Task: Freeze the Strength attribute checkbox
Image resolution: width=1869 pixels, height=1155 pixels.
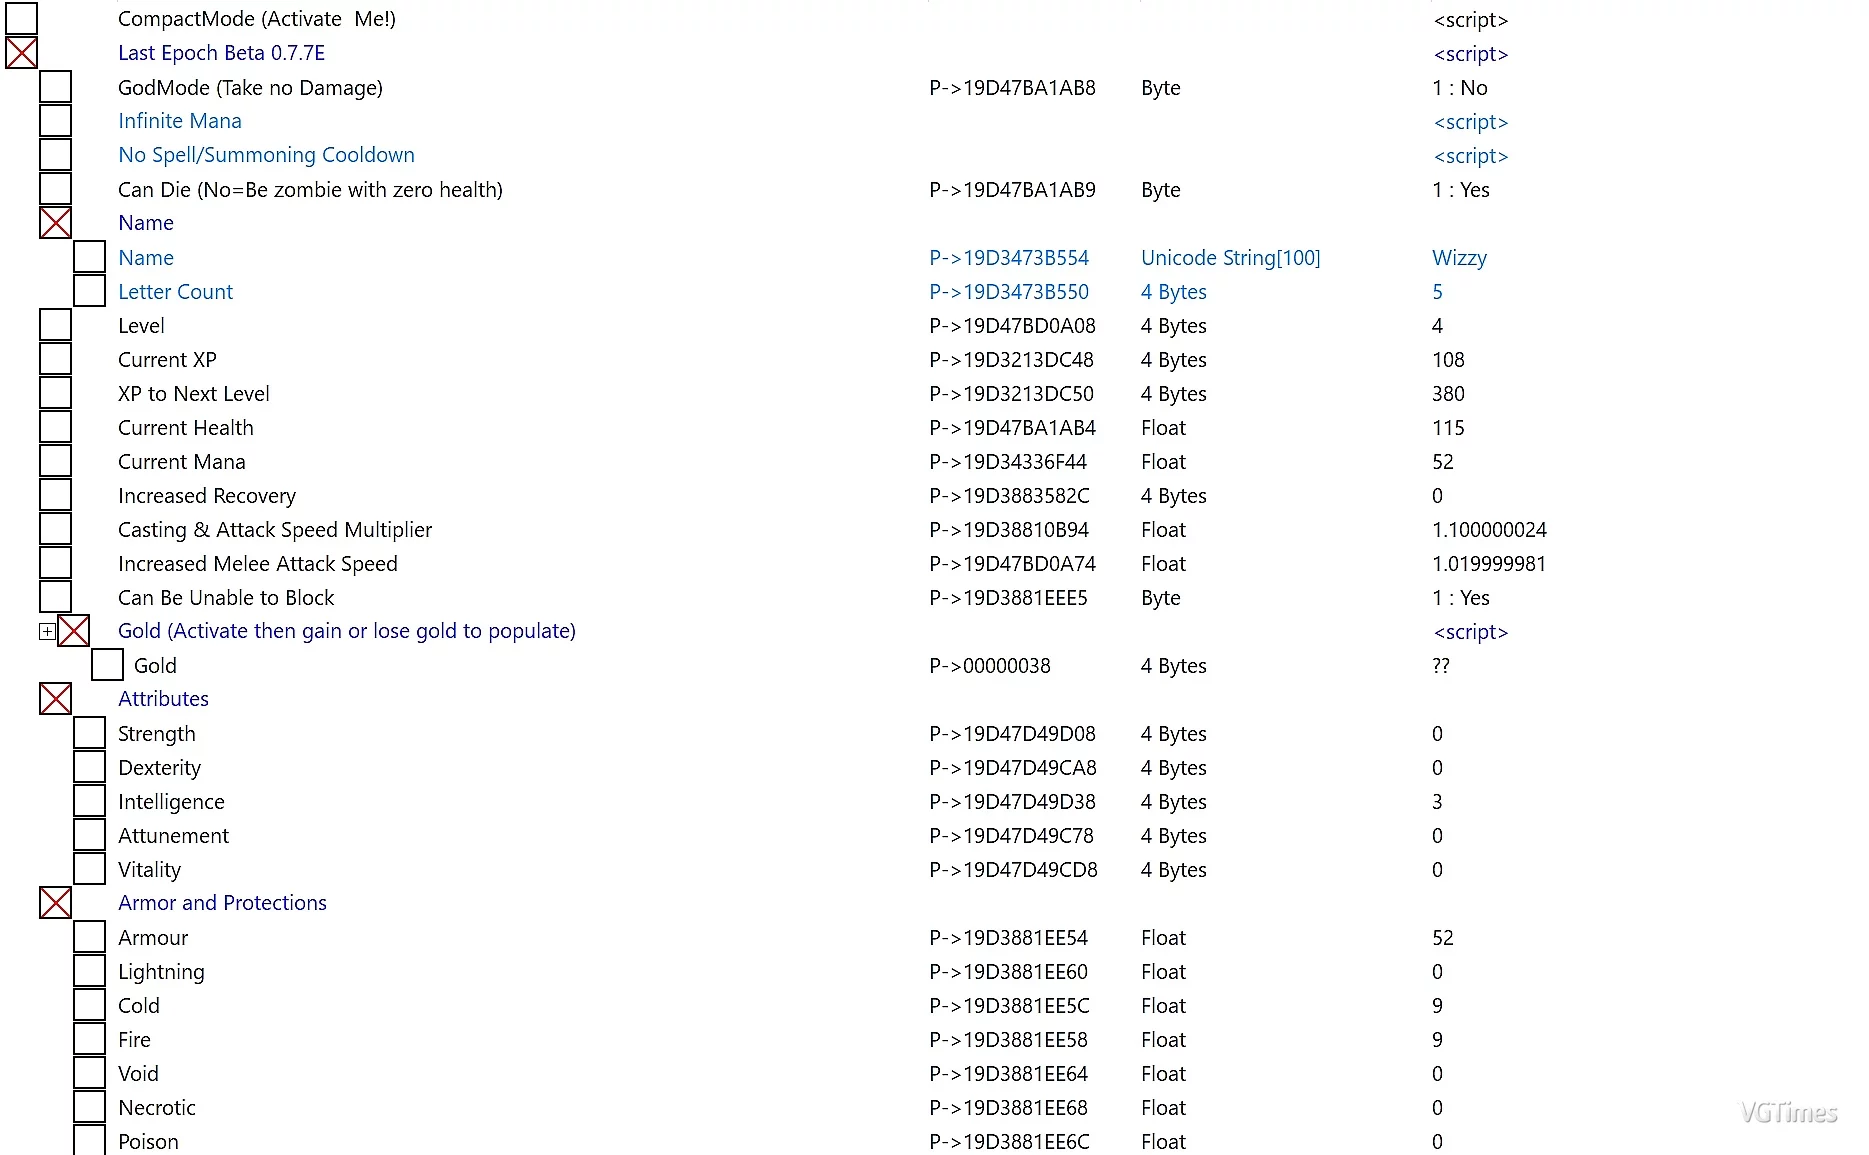Action: (89, 733)
